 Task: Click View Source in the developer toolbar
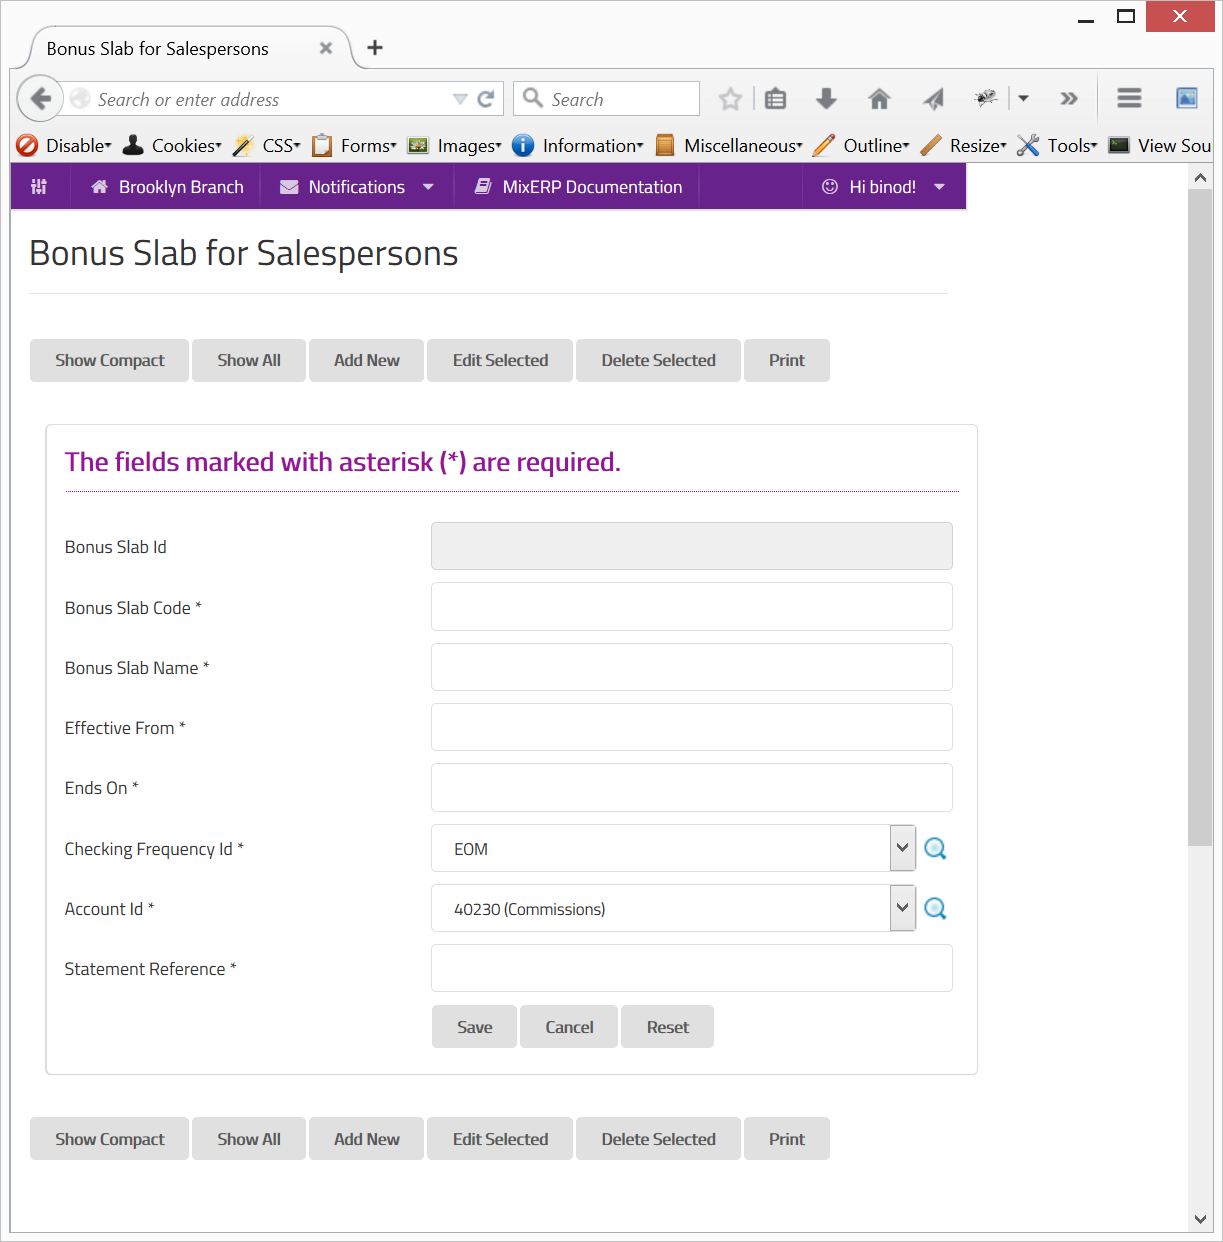click(x=1160, y=146)
